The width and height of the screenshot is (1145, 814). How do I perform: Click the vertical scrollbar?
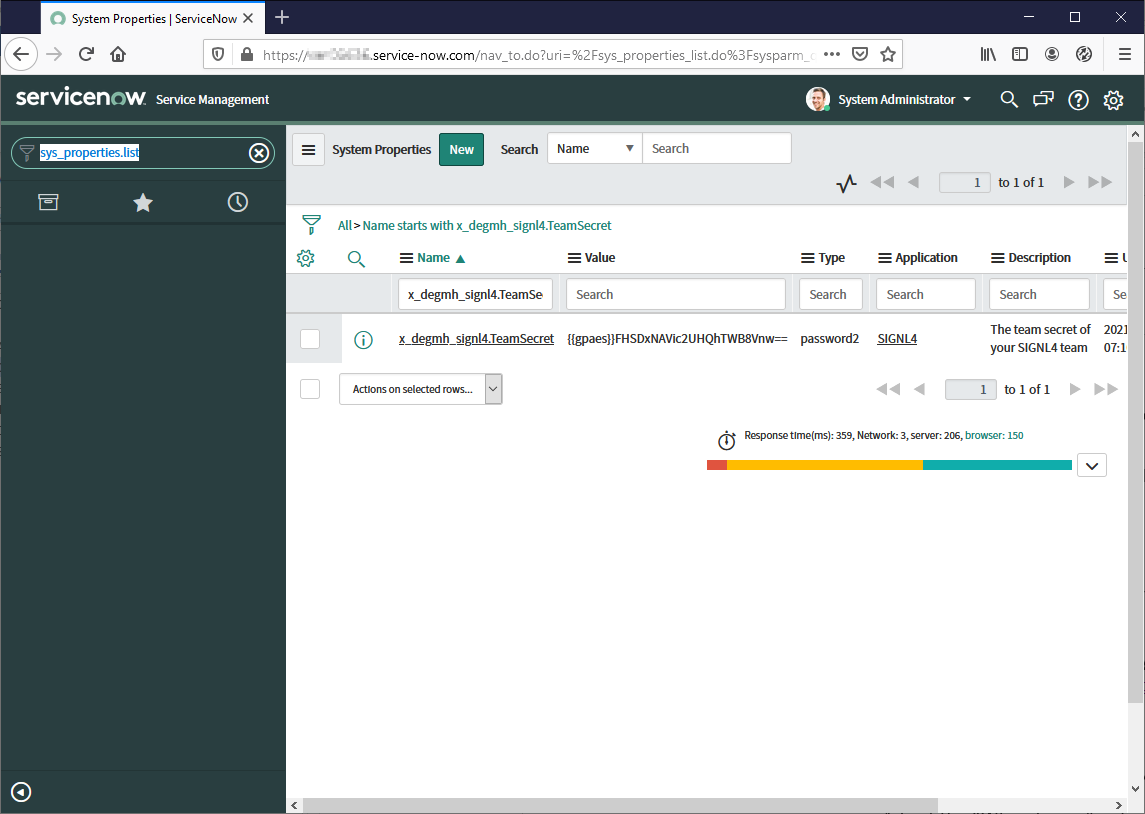click(1135, 420)
